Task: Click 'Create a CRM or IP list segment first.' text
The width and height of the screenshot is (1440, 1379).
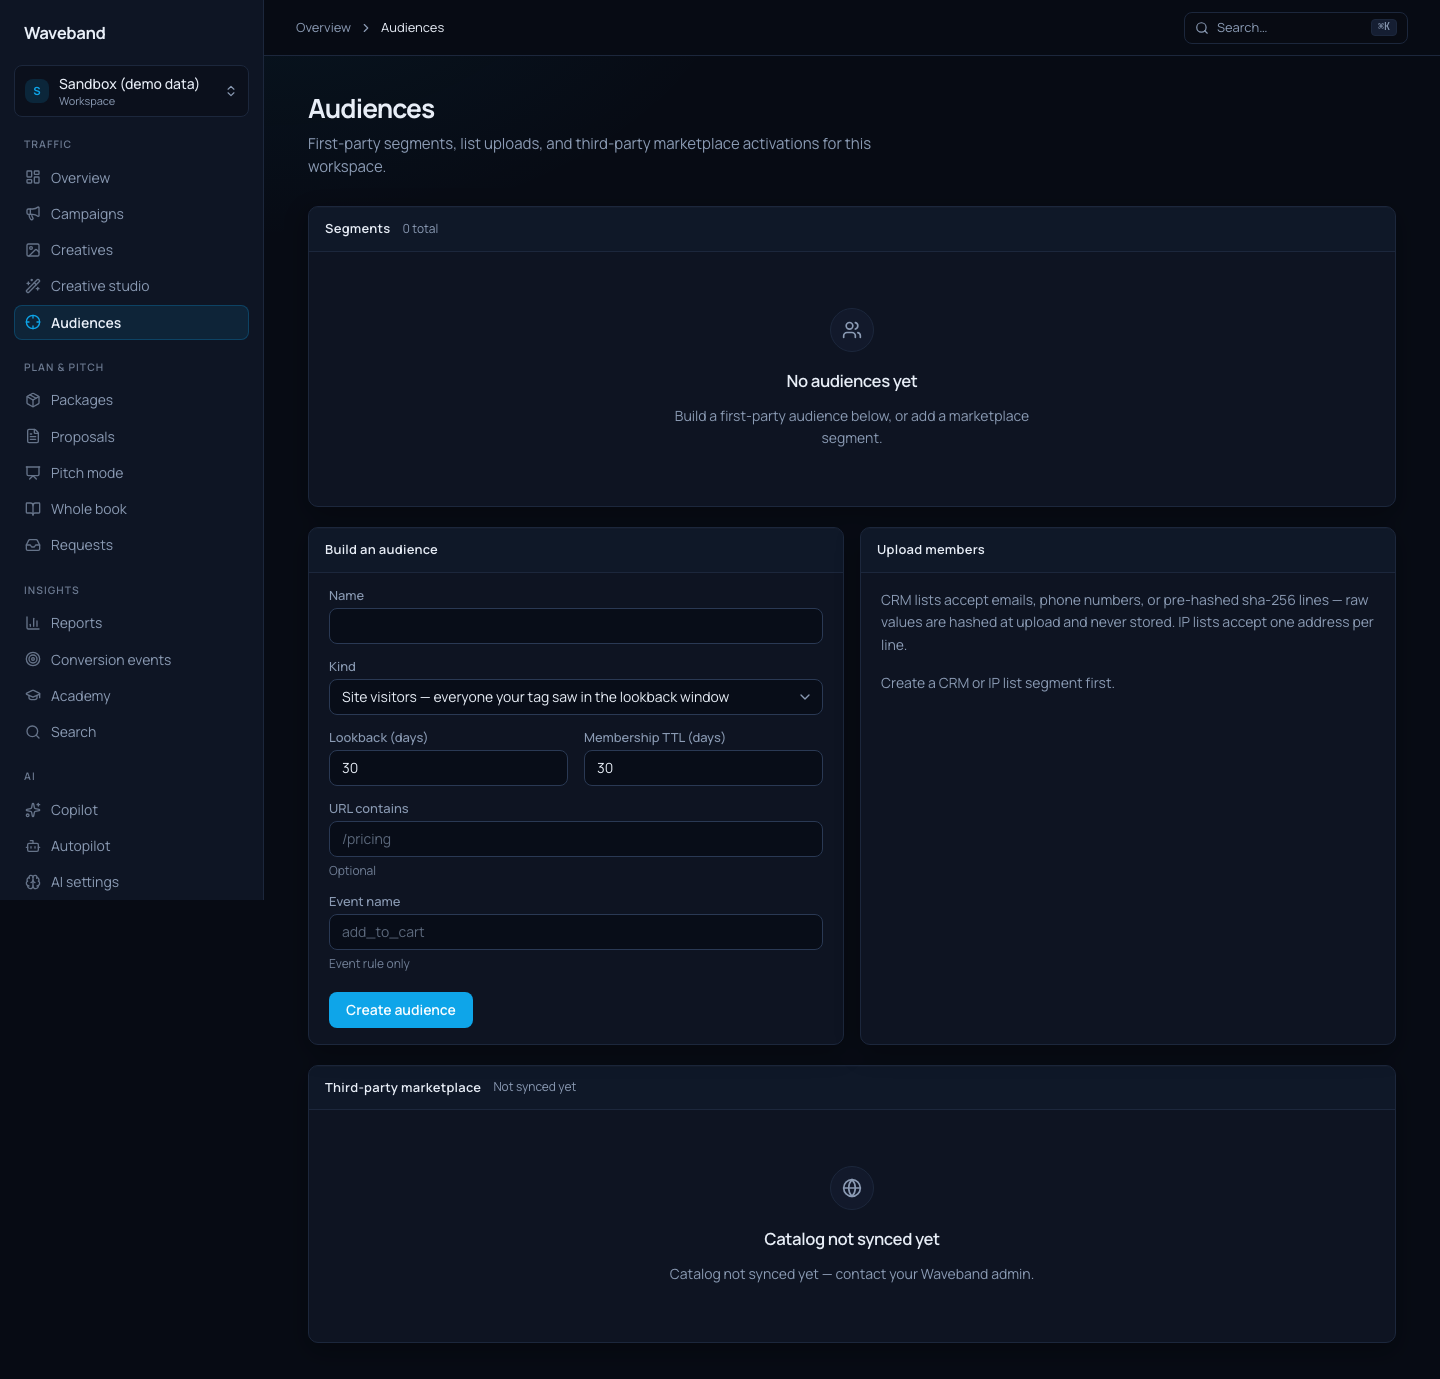Action: [x=998, y=683]
